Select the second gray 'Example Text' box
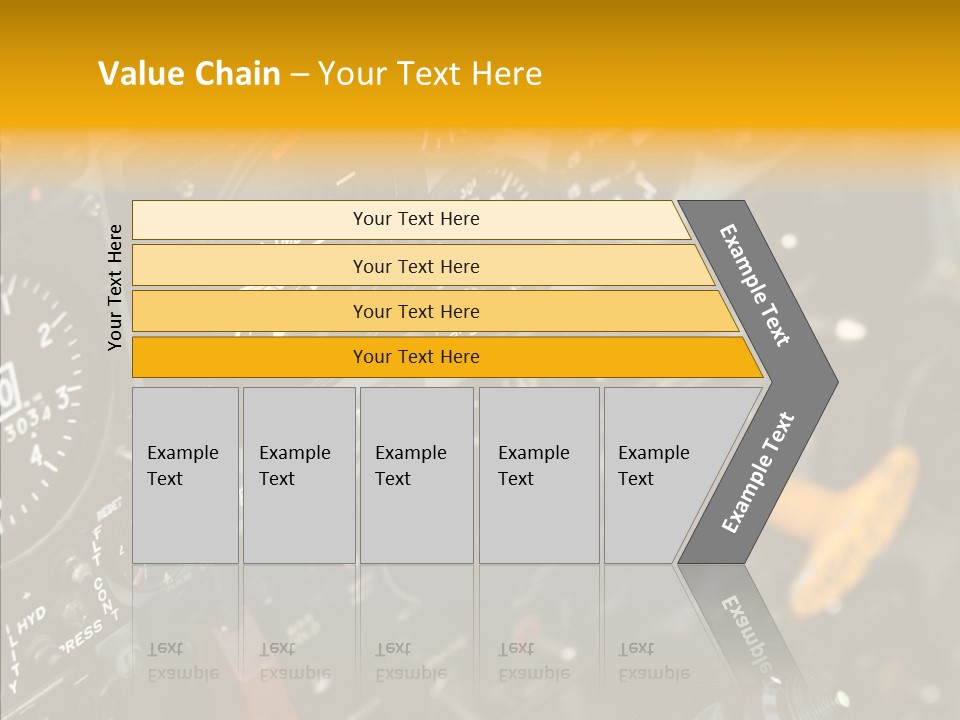 (299, 475)
